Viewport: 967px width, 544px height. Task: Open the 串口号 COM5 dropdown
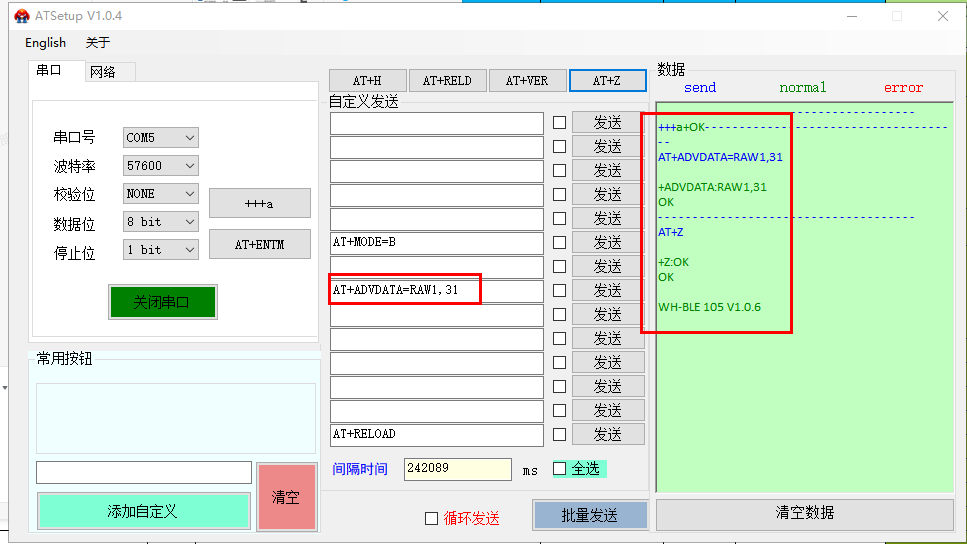(x=160, y=137)
